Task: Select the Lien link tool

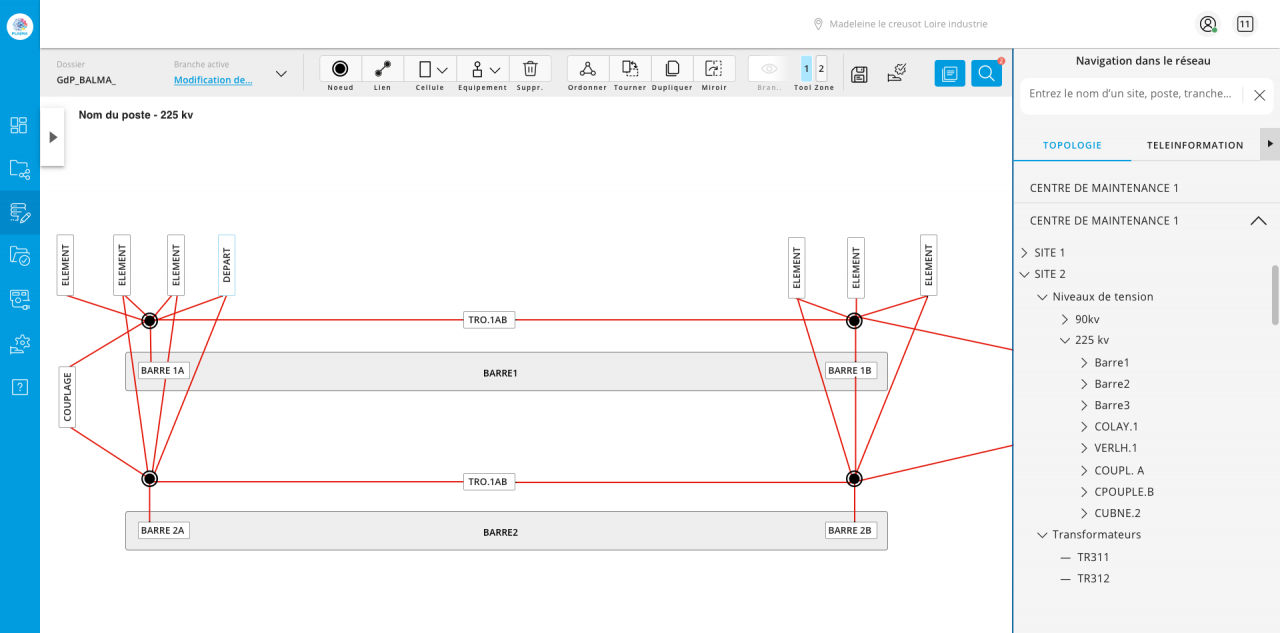Action: click(383, 69)
